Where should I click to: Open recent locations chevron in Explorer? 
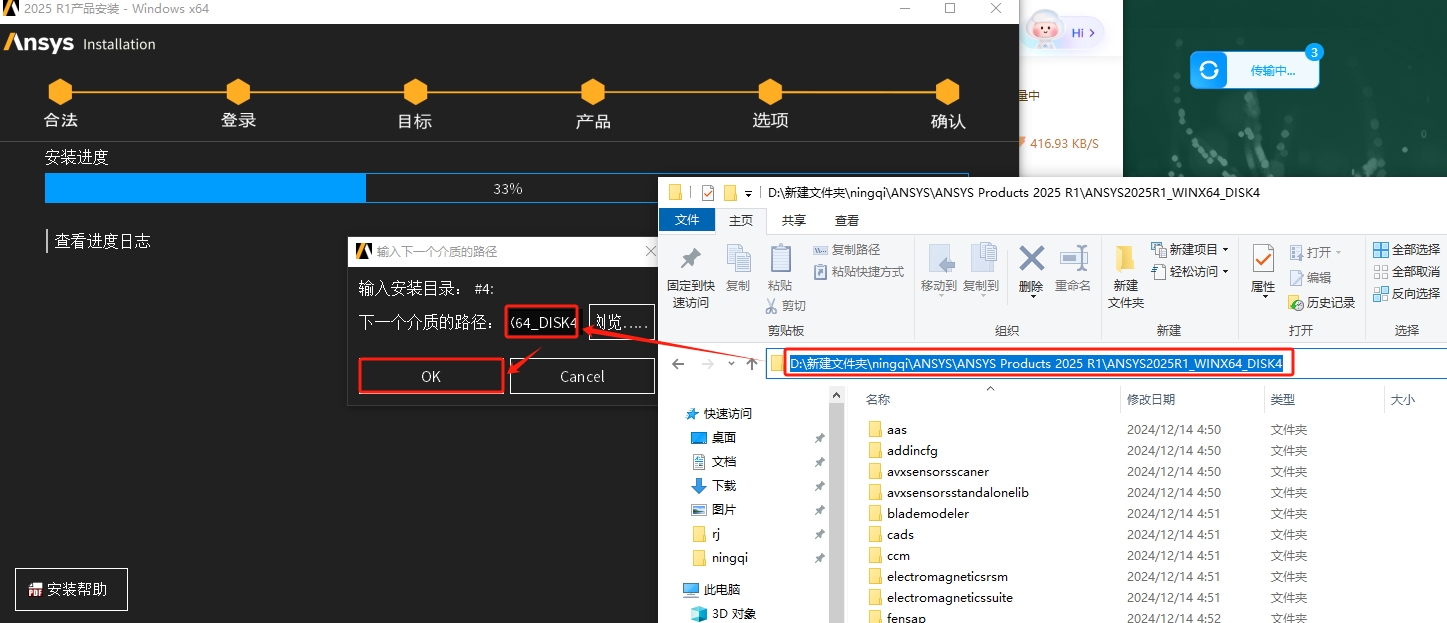click(x=731, y=364)
